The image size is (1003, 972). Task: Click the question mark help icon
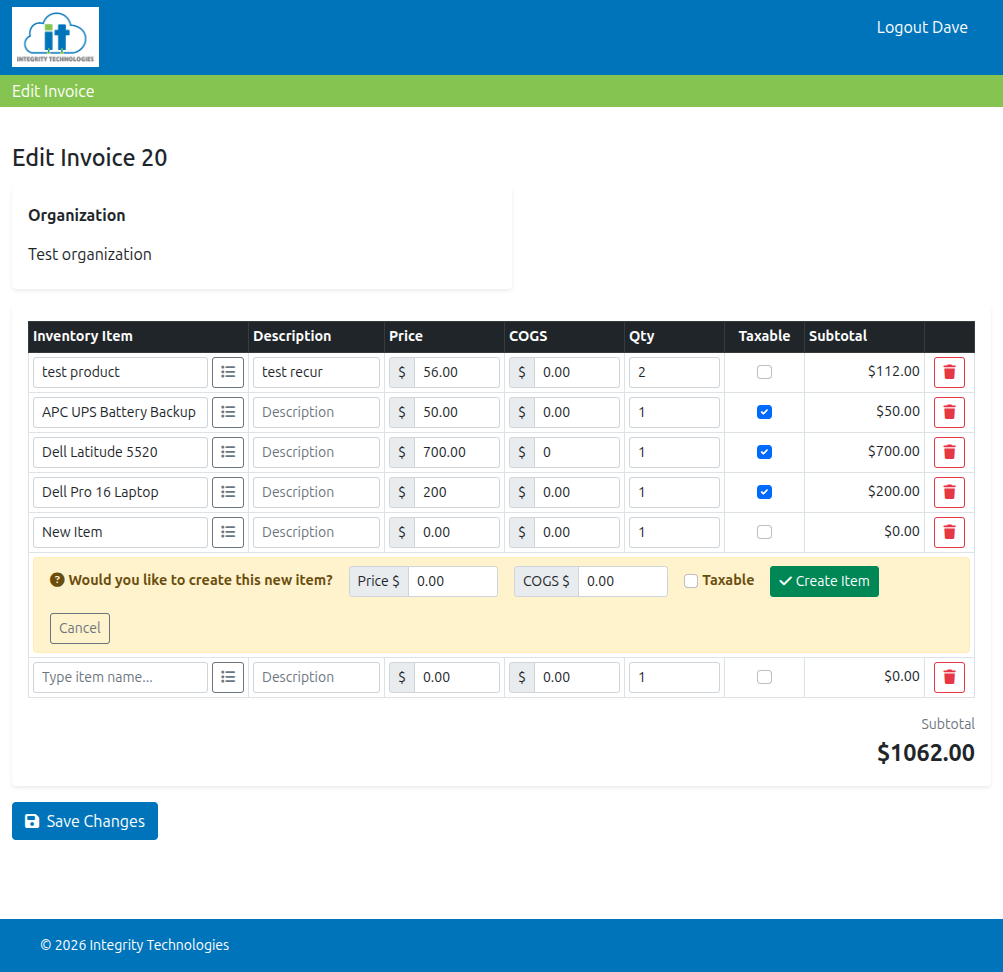57,580
